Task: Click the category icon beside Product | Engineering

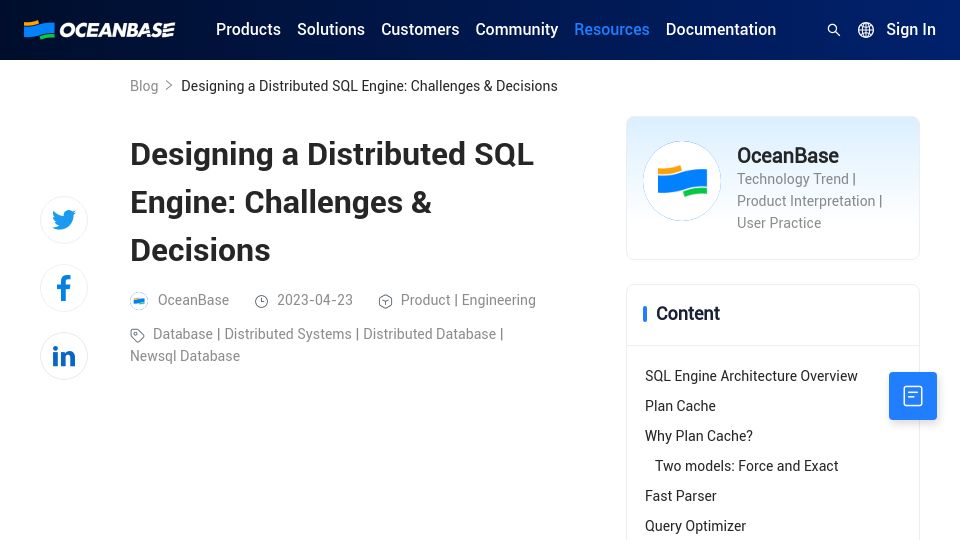Action: click(x=385, y=301)
